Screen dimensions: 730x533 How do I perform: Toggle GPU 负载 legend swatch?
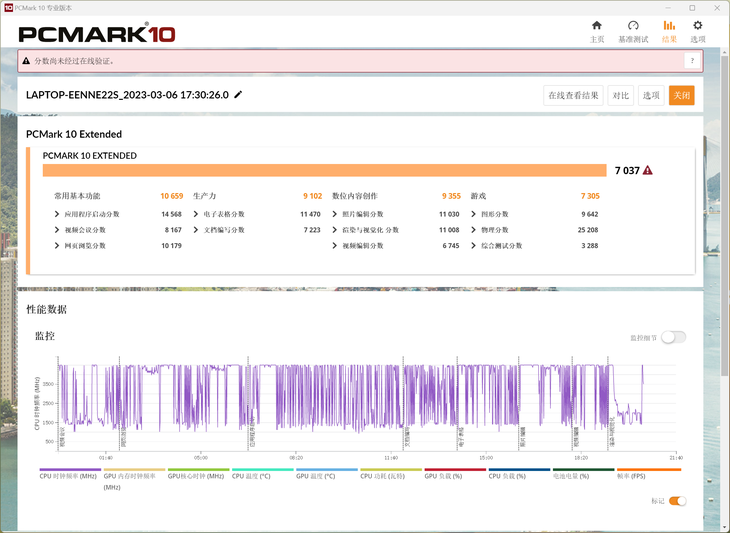pyautogui.click(x=455, y=470)
